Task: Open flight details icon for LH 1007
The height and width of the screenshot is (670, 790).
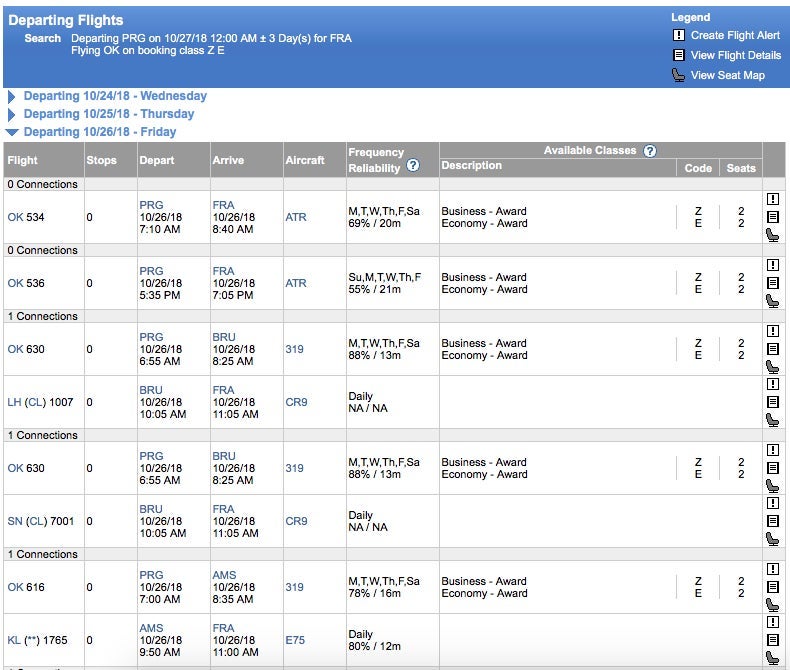Action: [772, 402]
